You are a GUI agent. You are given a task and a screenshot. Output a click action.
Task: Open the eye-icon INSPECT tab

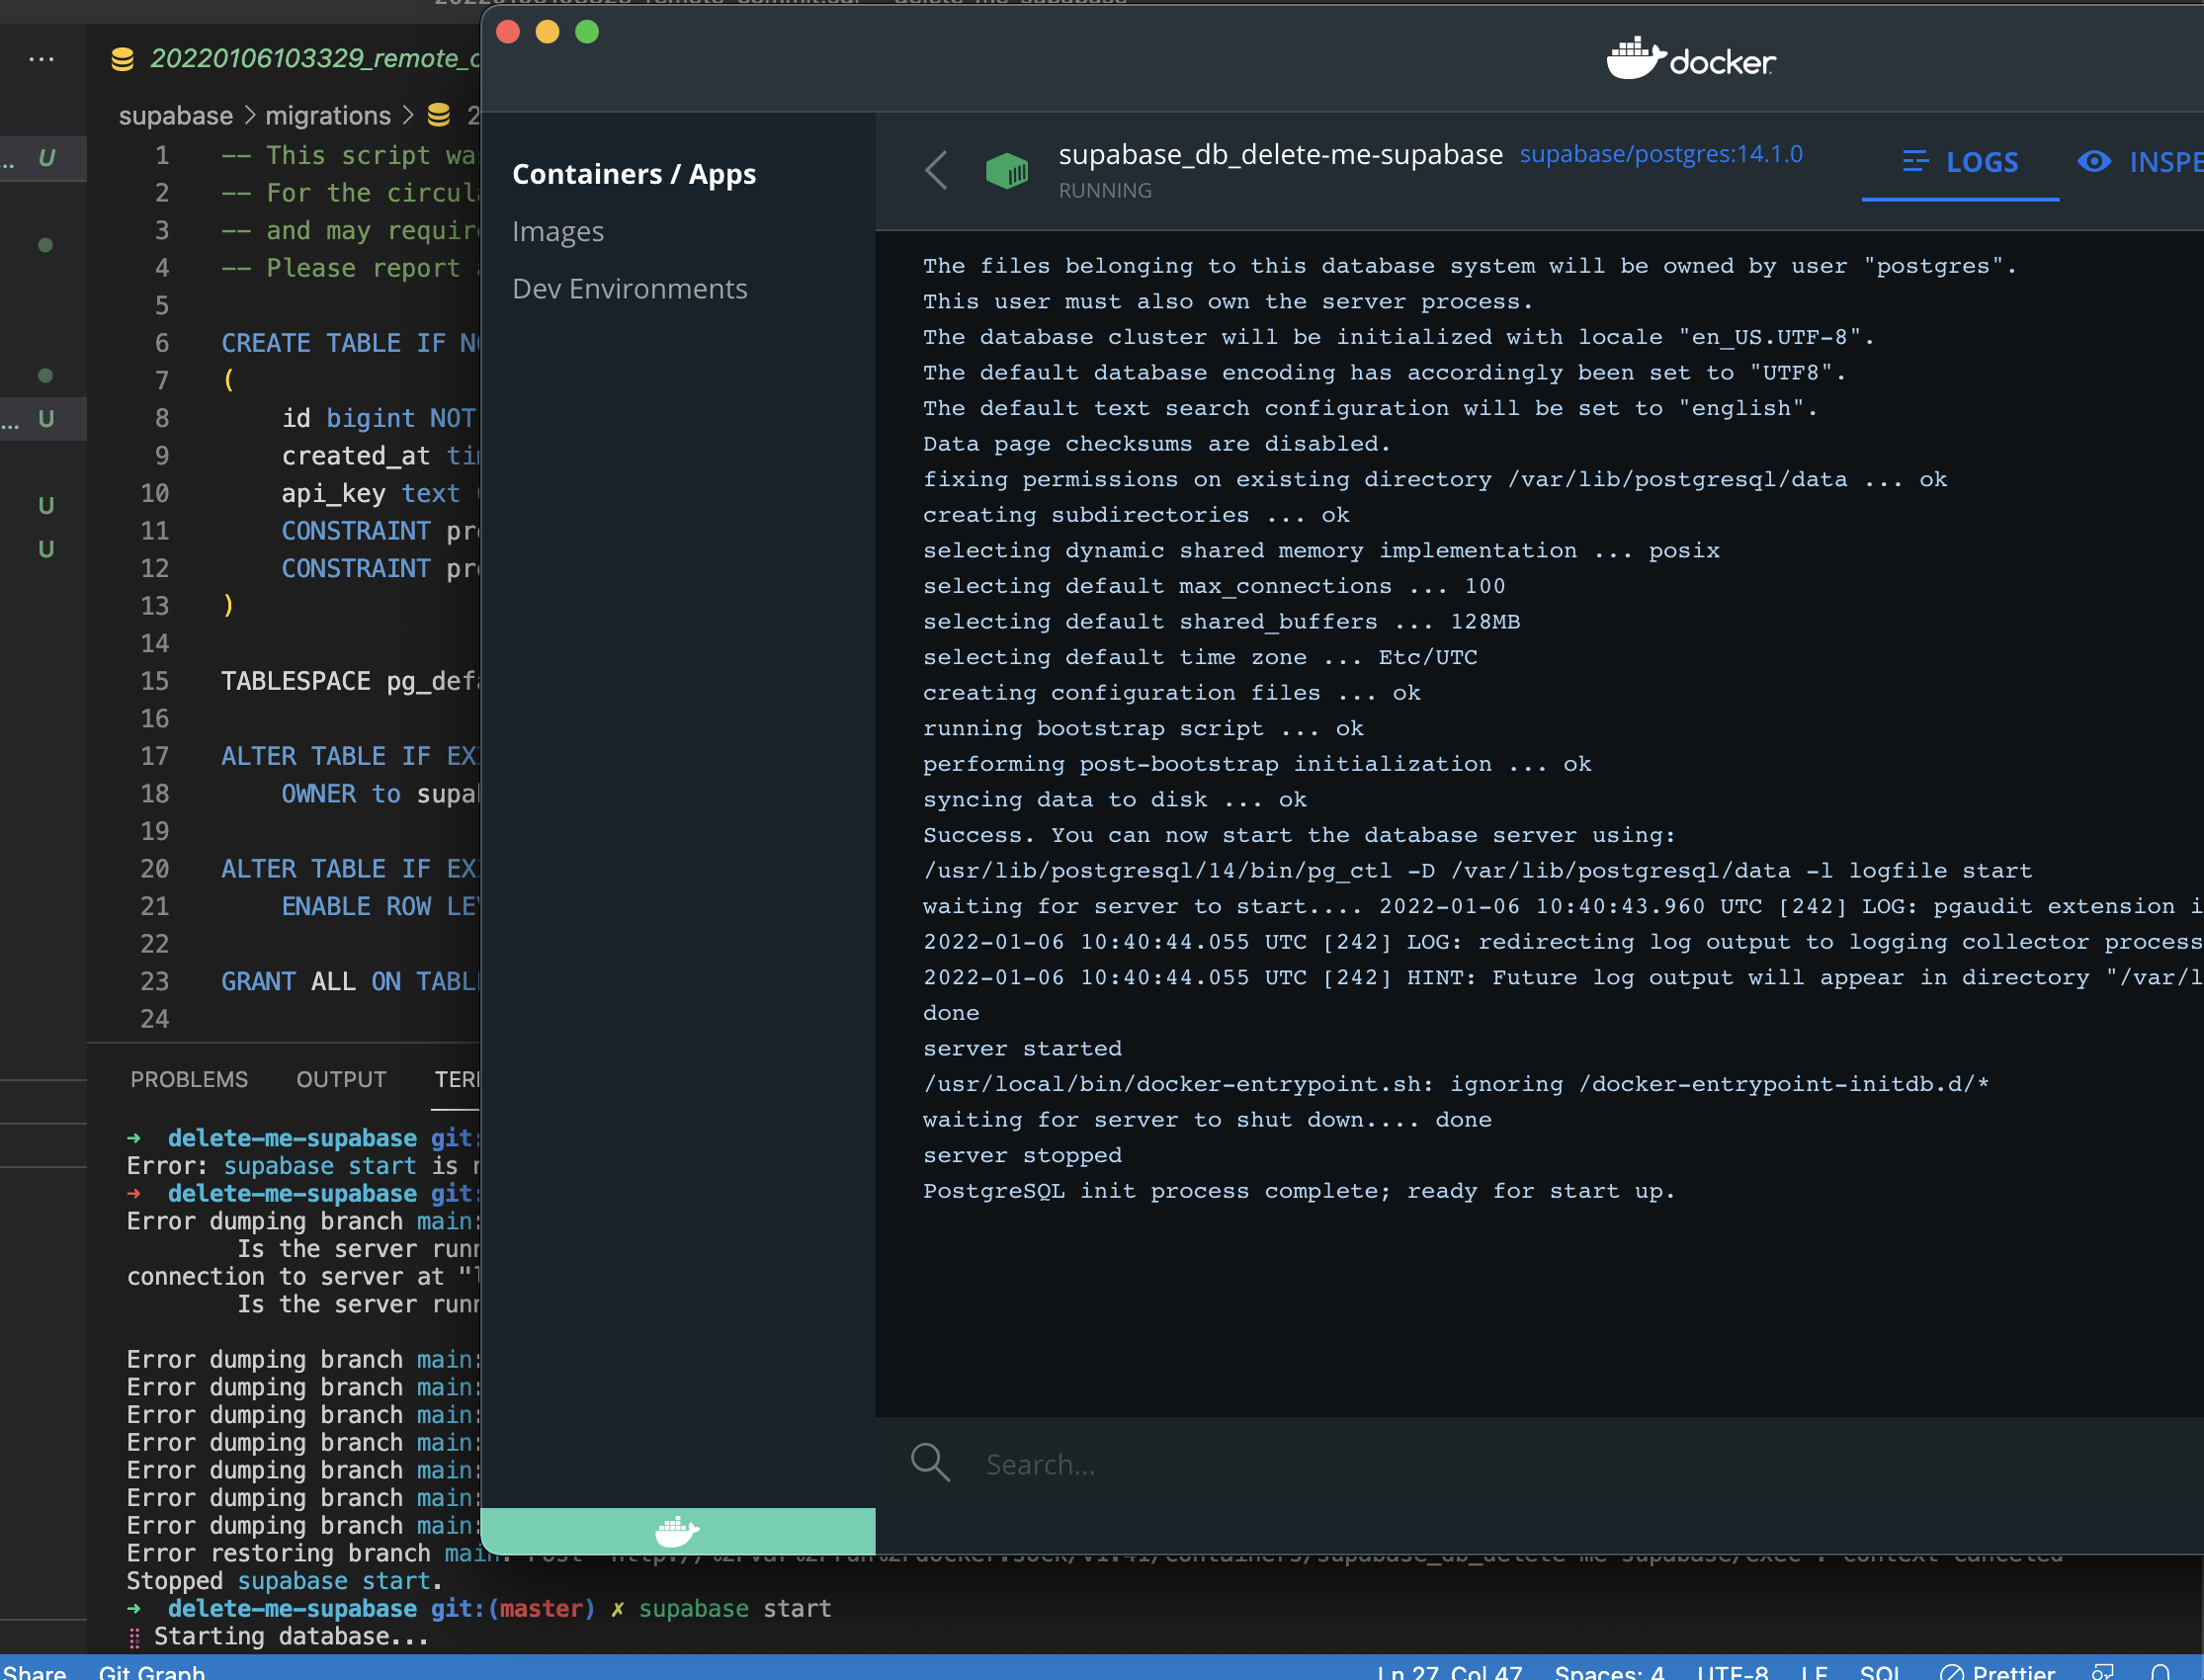click(2140, 162)
